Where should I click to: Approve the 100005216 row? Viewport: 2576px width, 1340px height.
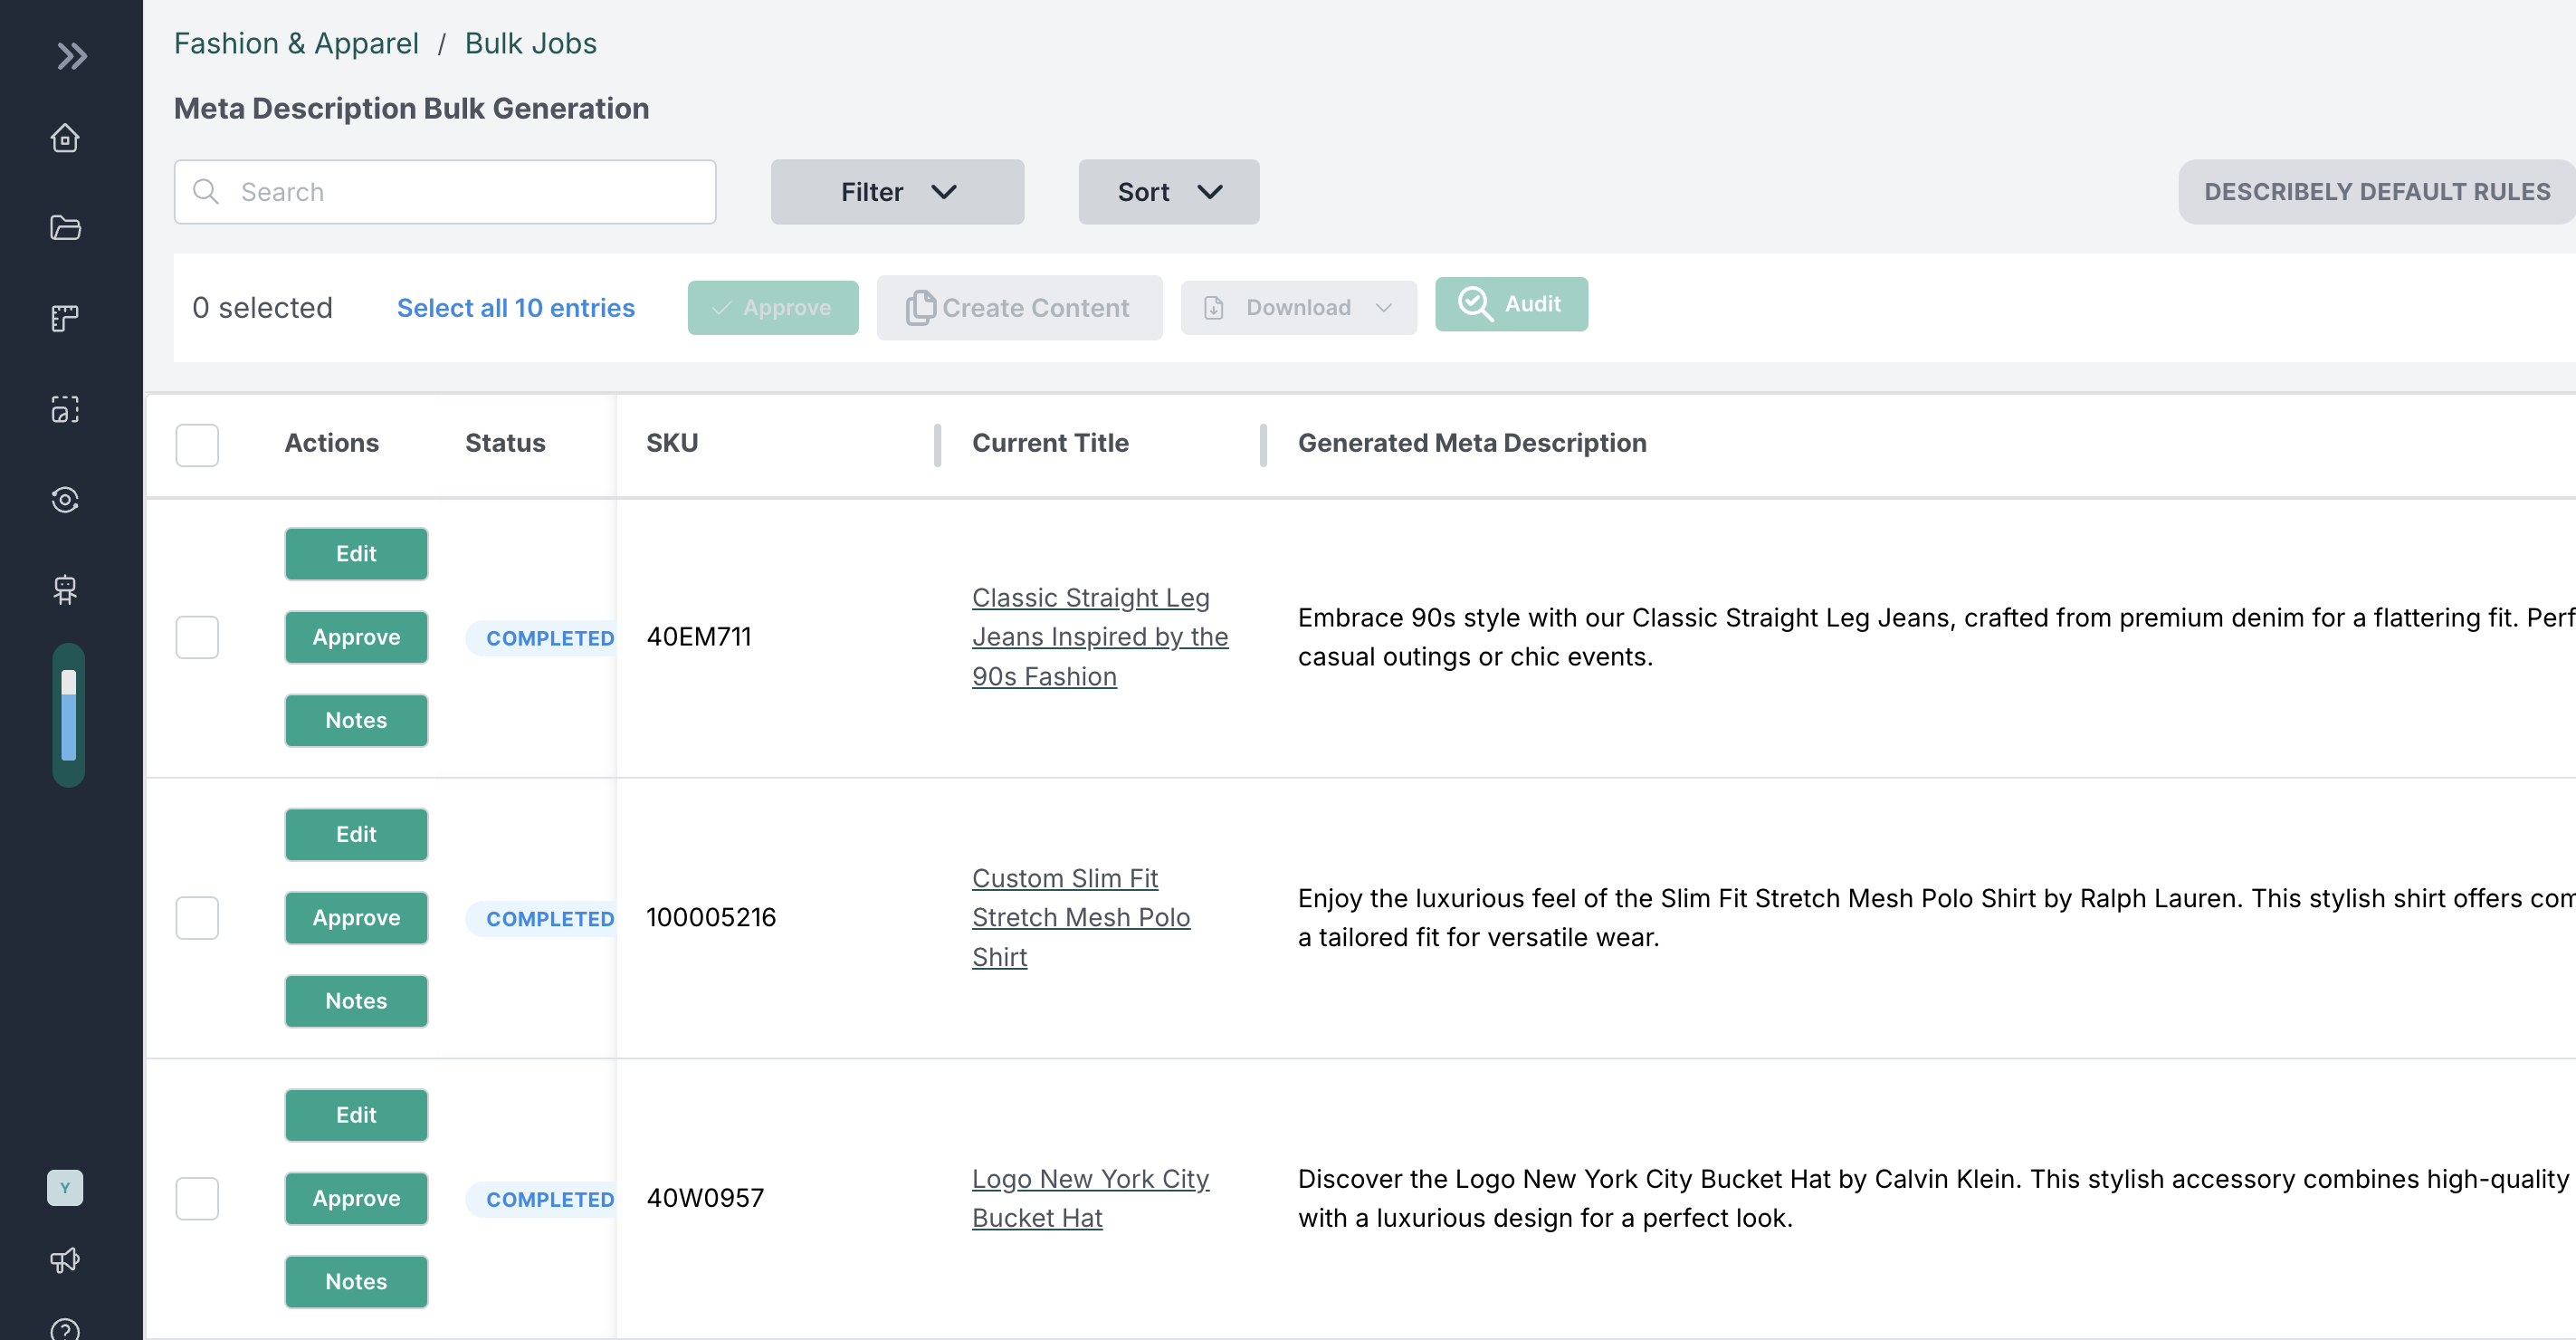click(x=356, y=918)
